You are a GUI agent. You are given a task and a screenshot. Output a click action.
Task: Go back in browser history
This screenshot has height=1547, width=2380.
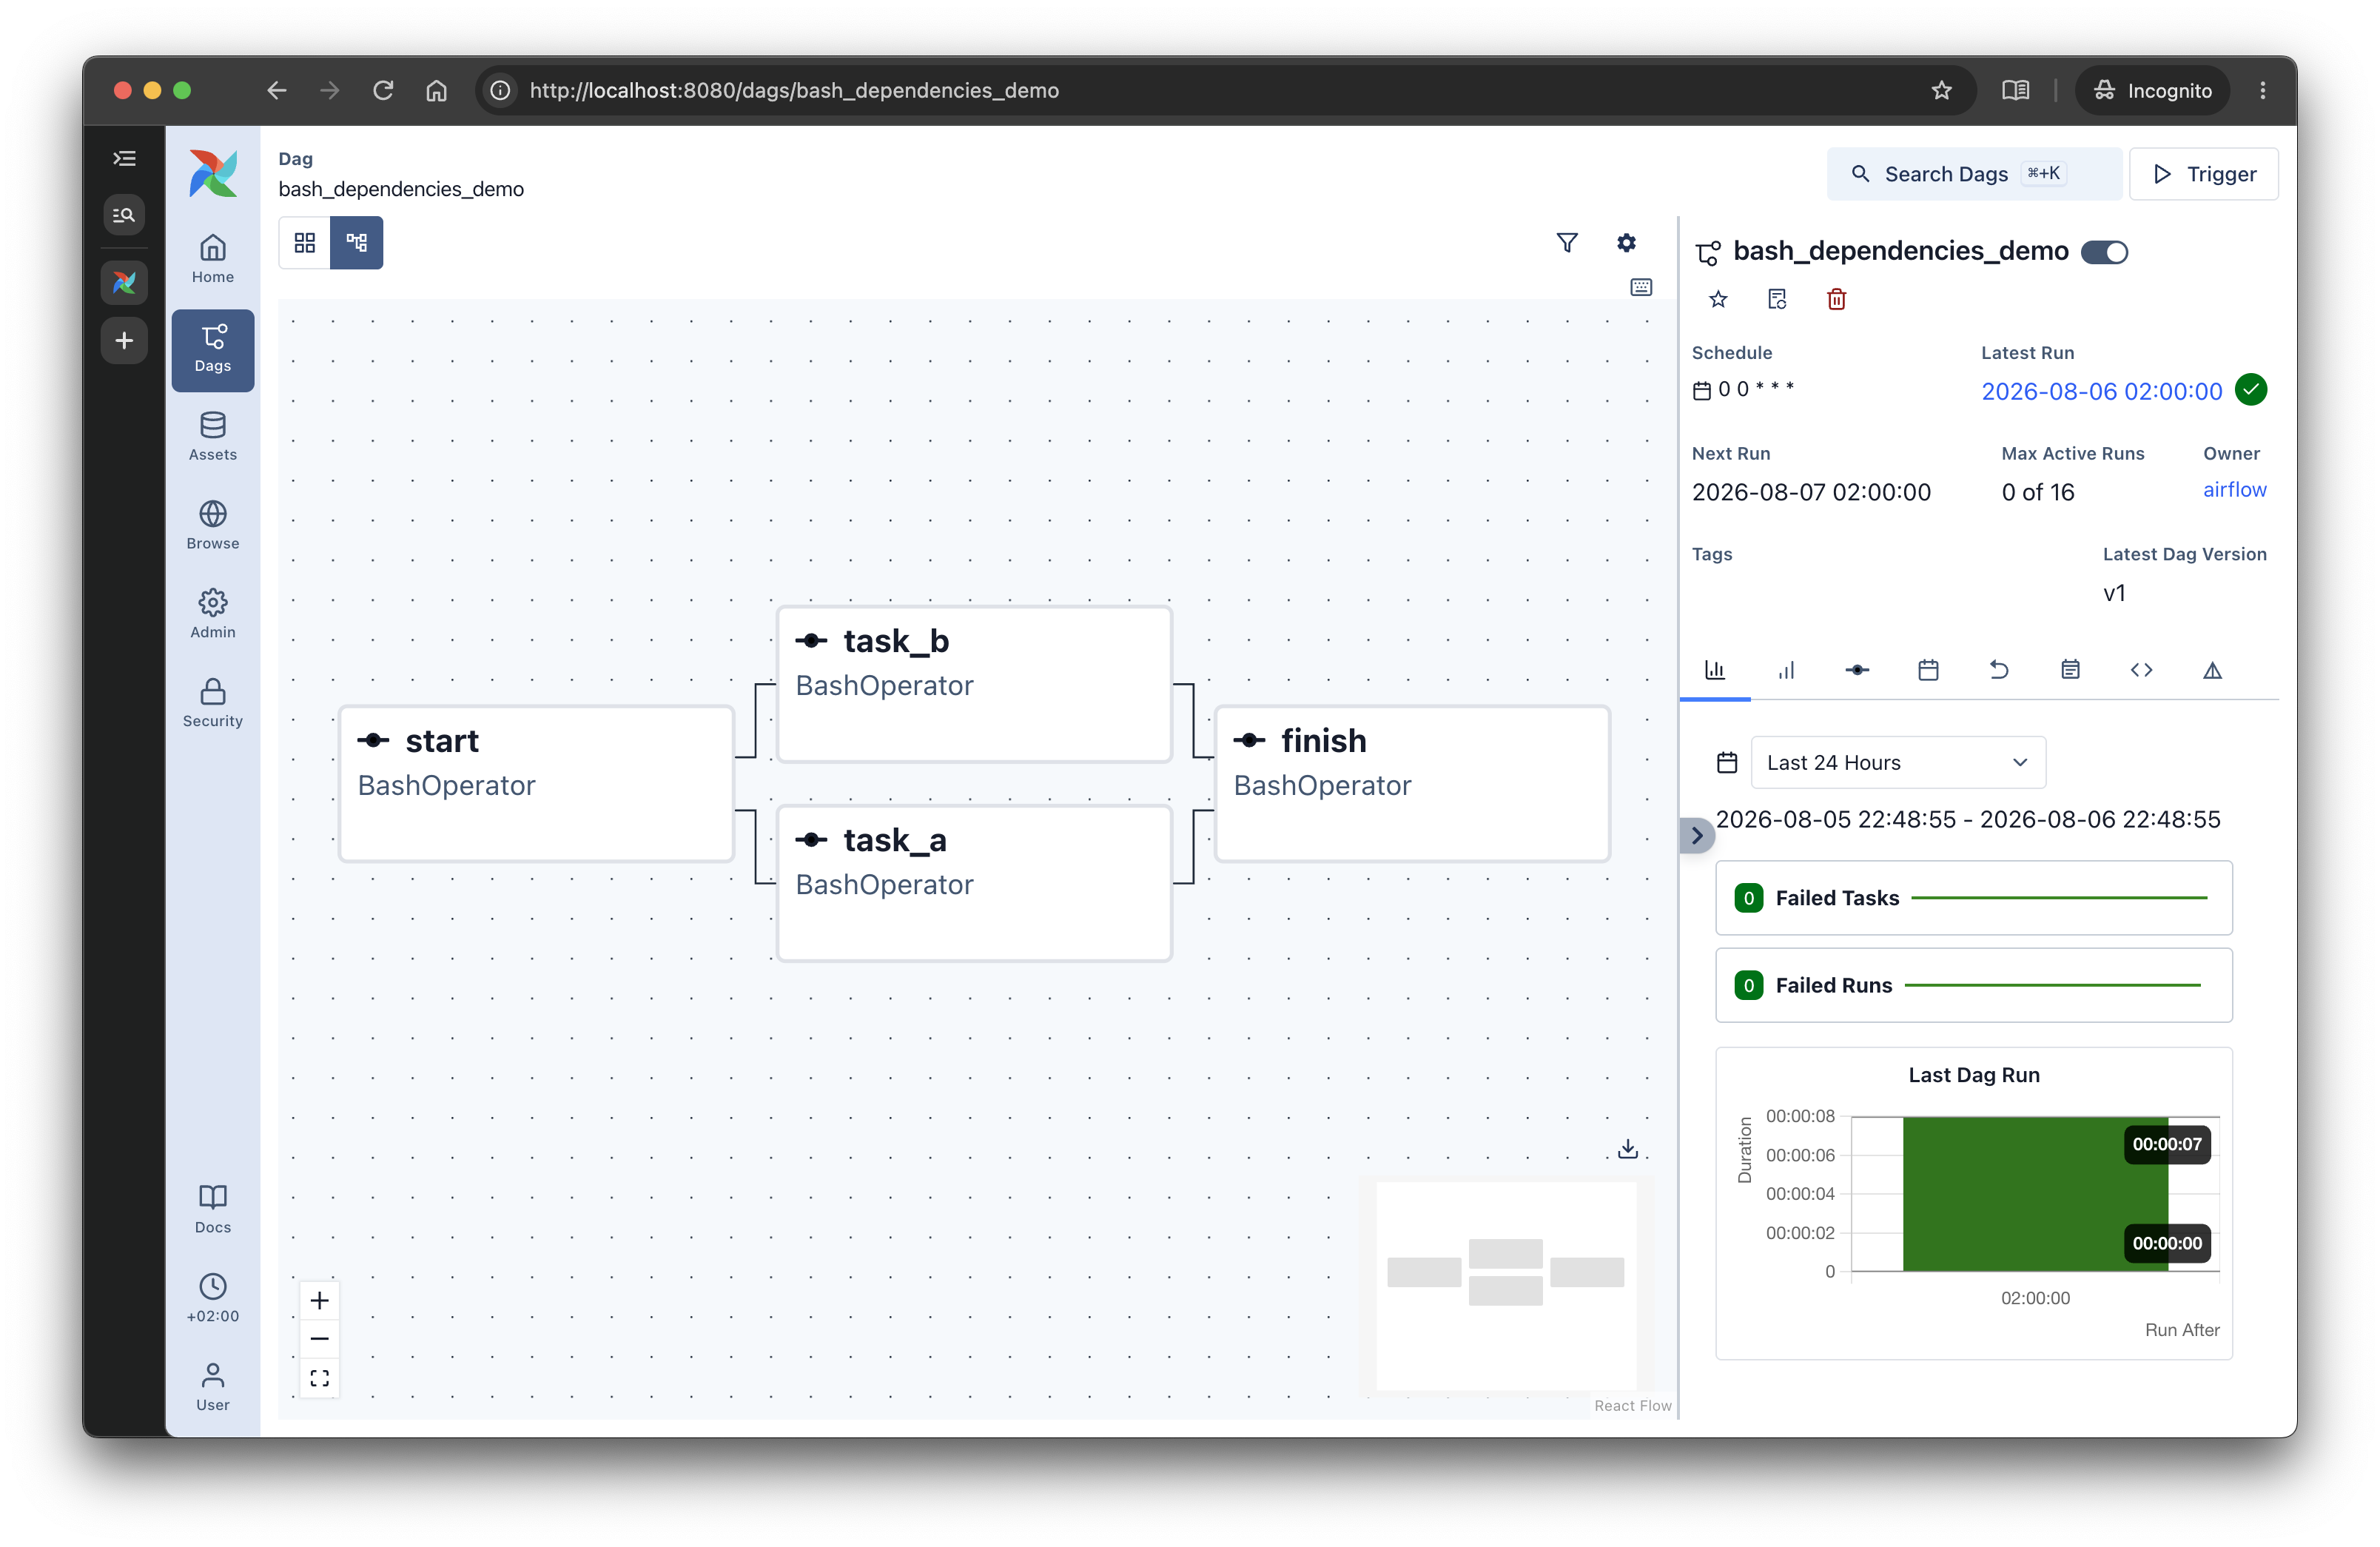(277, 90)
